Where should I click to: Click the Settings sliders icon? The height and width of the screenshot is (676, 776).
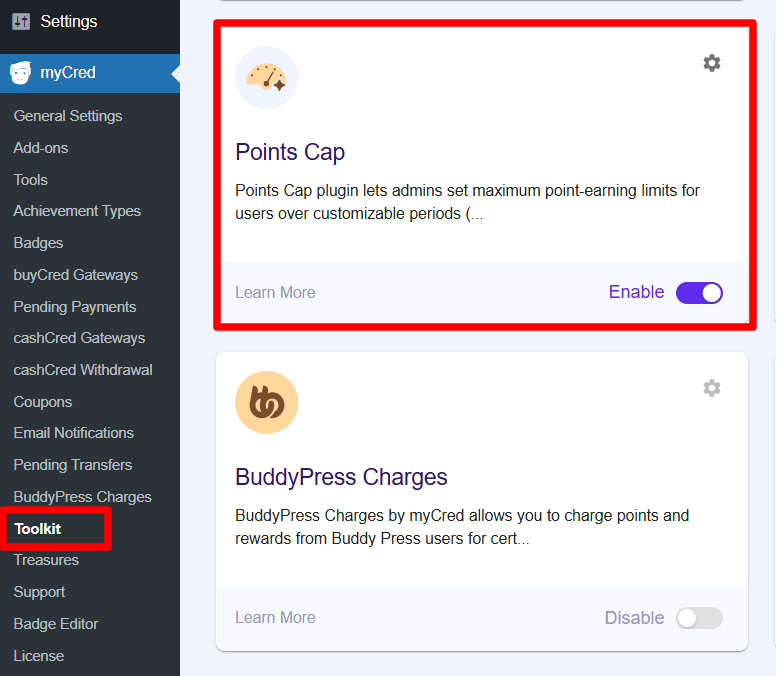pyautogui.click(x=21, y=21)
